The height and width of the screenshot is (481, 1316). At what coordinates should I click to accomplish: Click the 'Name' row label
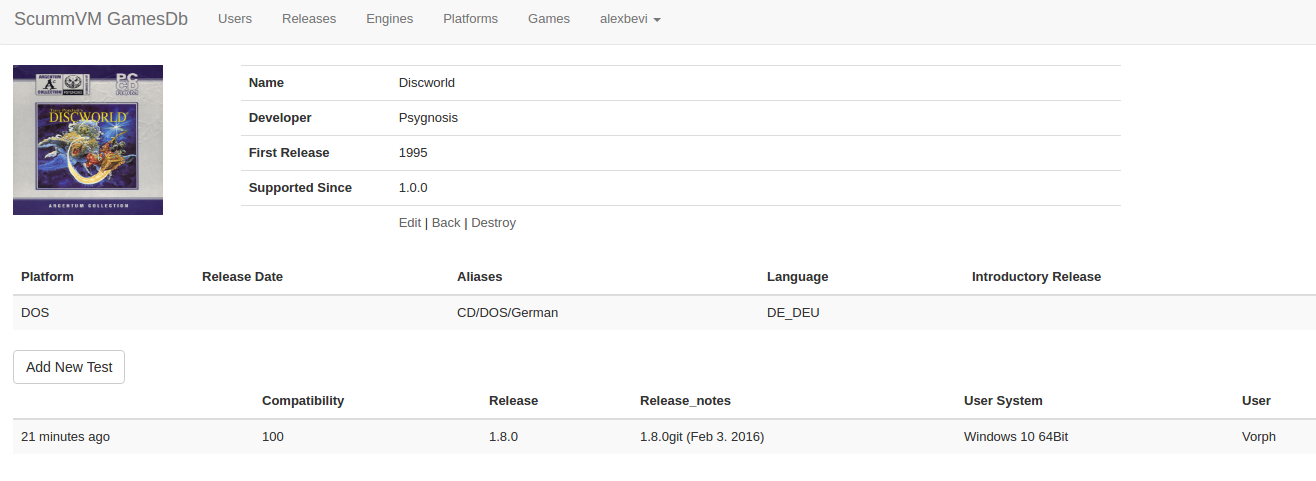(x=266, y=83)
